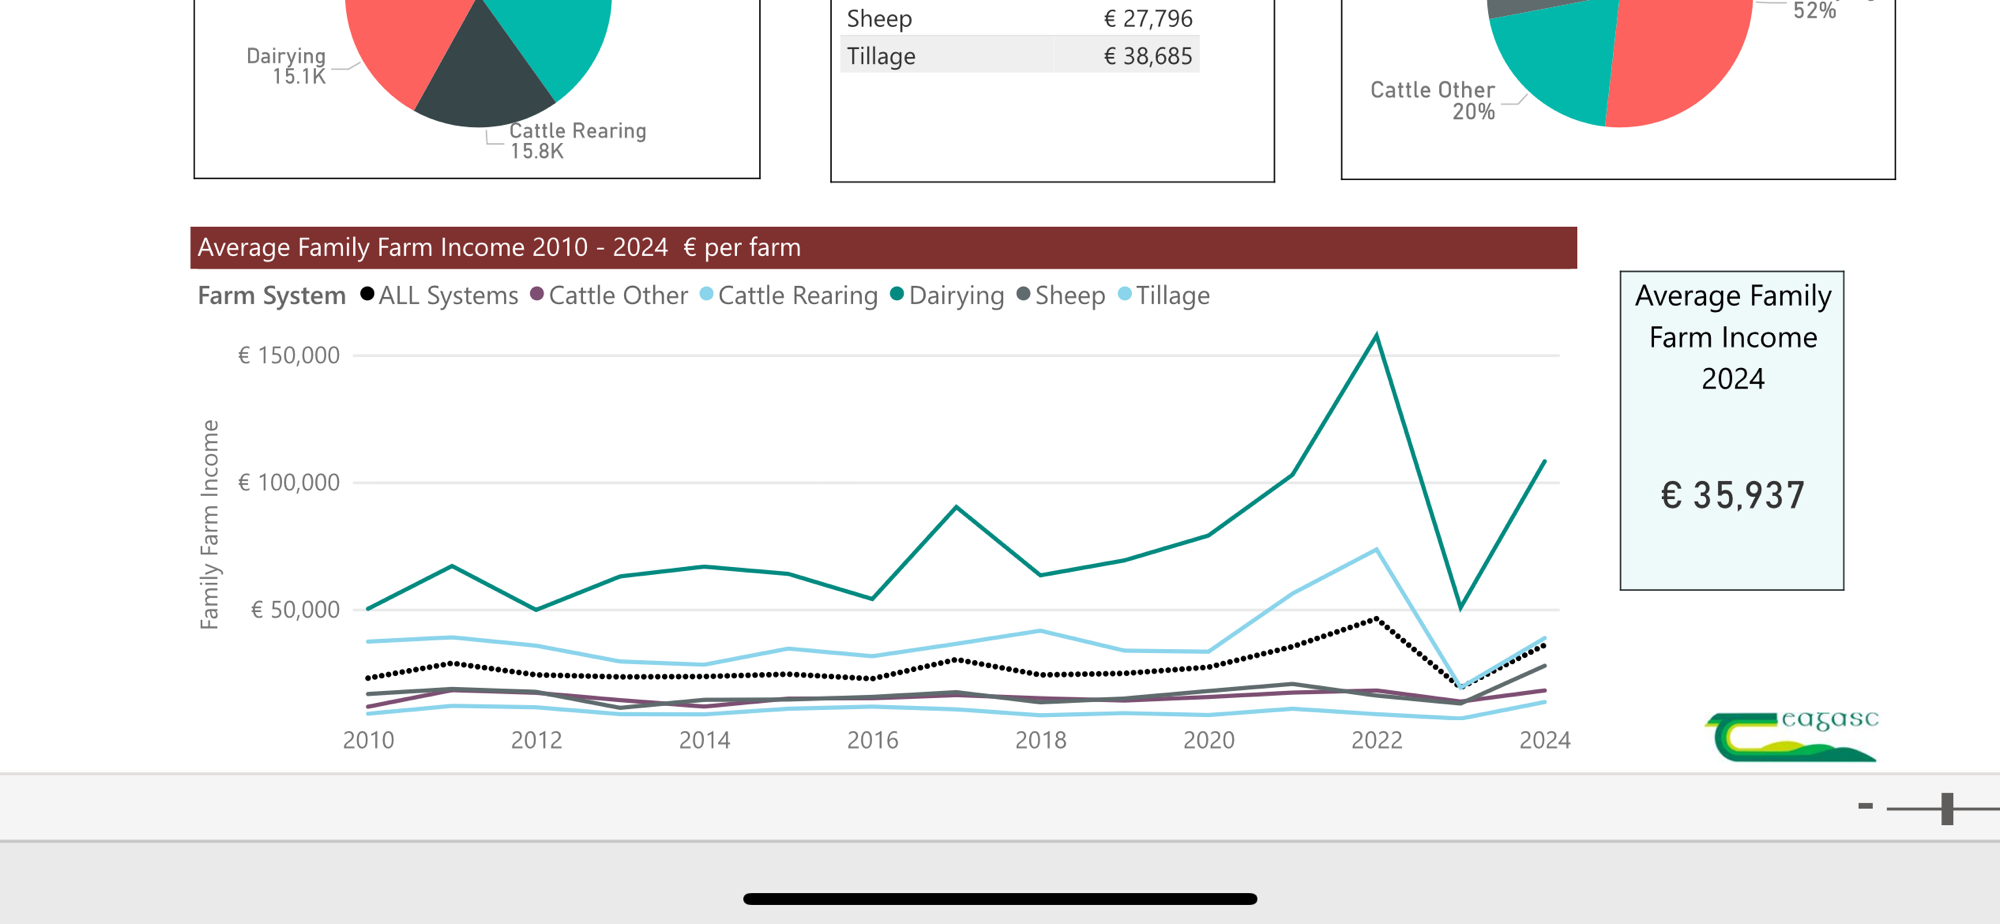
Task: Click the ALL Systems black legend marker
Action: pos(367,294)
